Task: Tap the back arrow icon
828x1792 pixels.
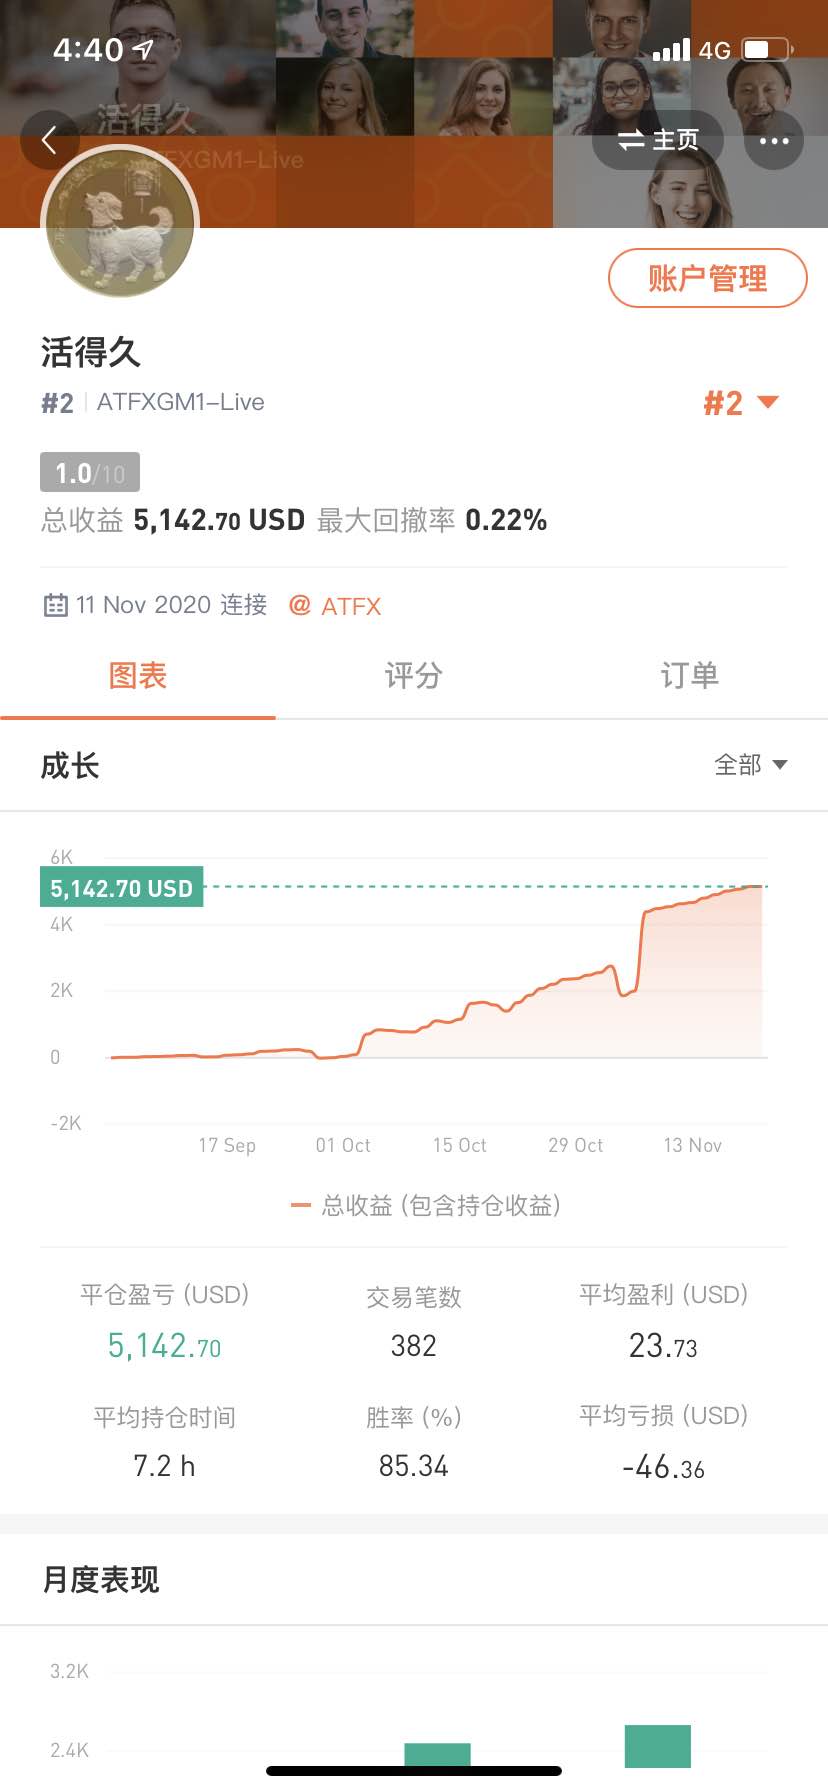Action: [48, 140]
